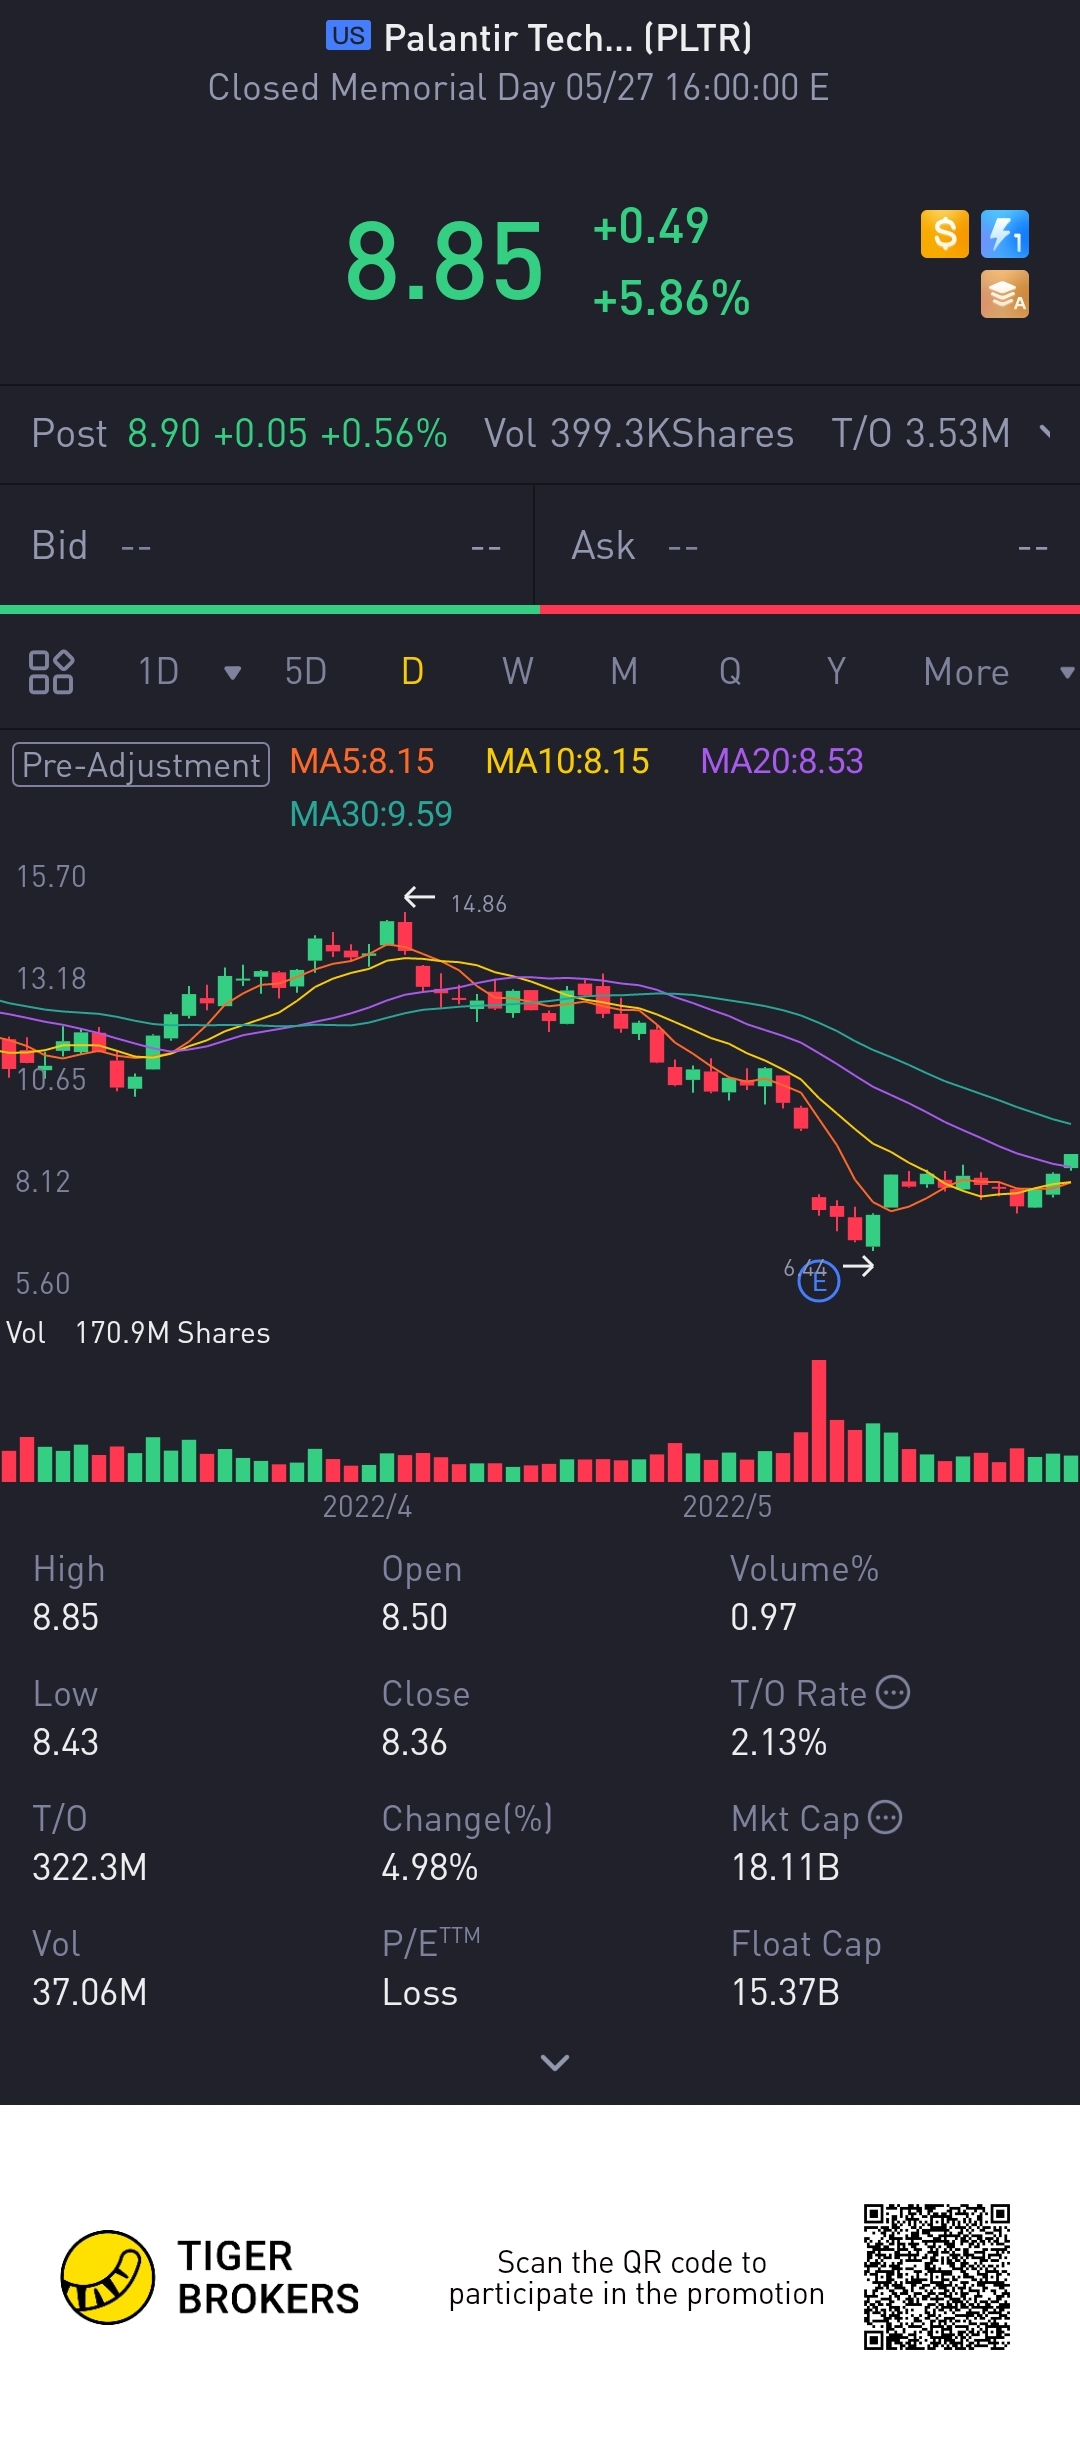
Task: Tap the large 8.85 last price
Action: [445, 262]
